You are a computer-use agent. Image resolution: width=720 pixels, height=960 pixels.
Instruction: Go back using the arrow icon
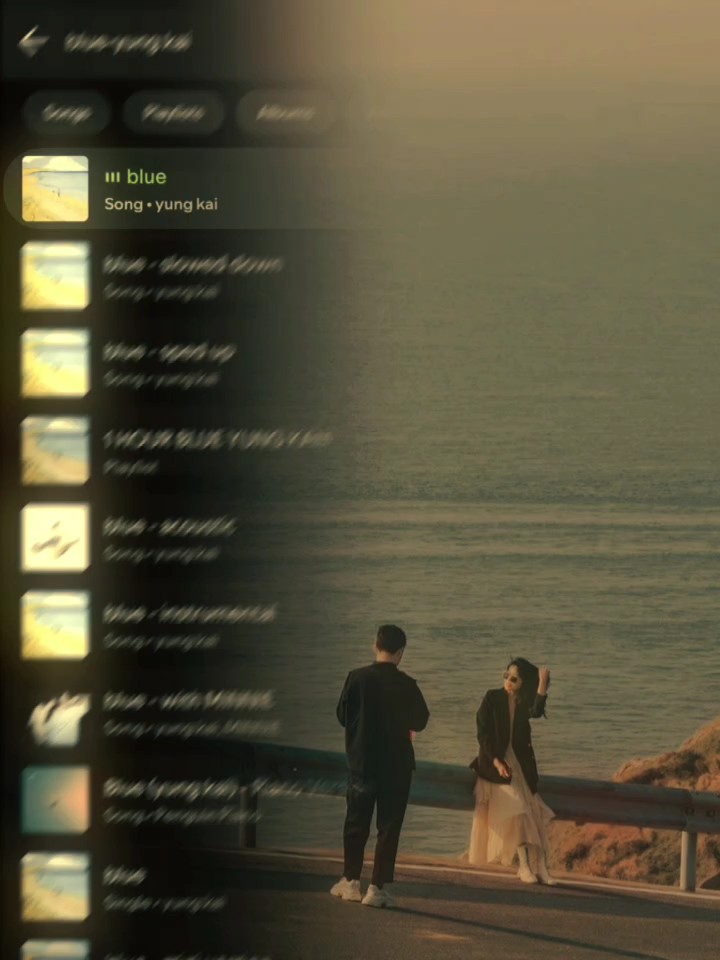[x=33, y=42]
